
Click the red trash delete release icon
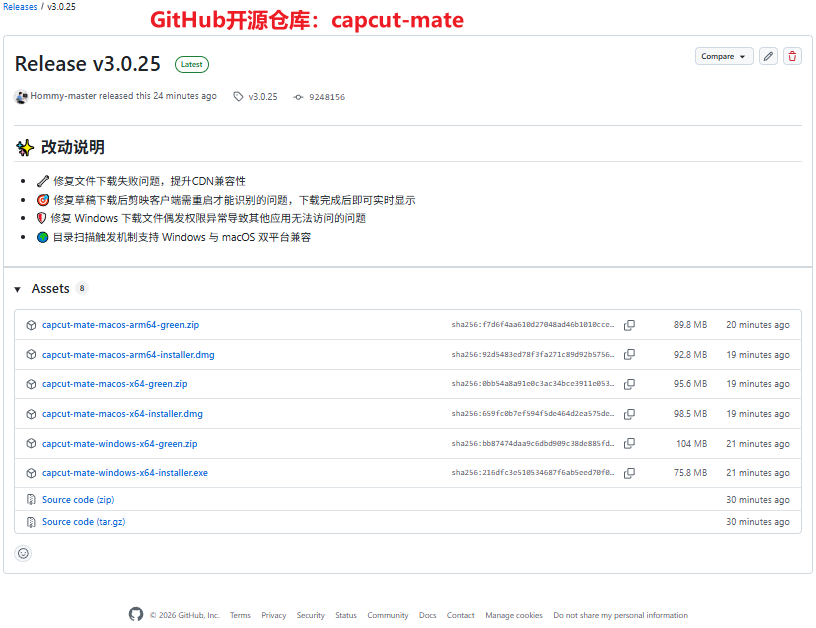click(x=792, y=56)
